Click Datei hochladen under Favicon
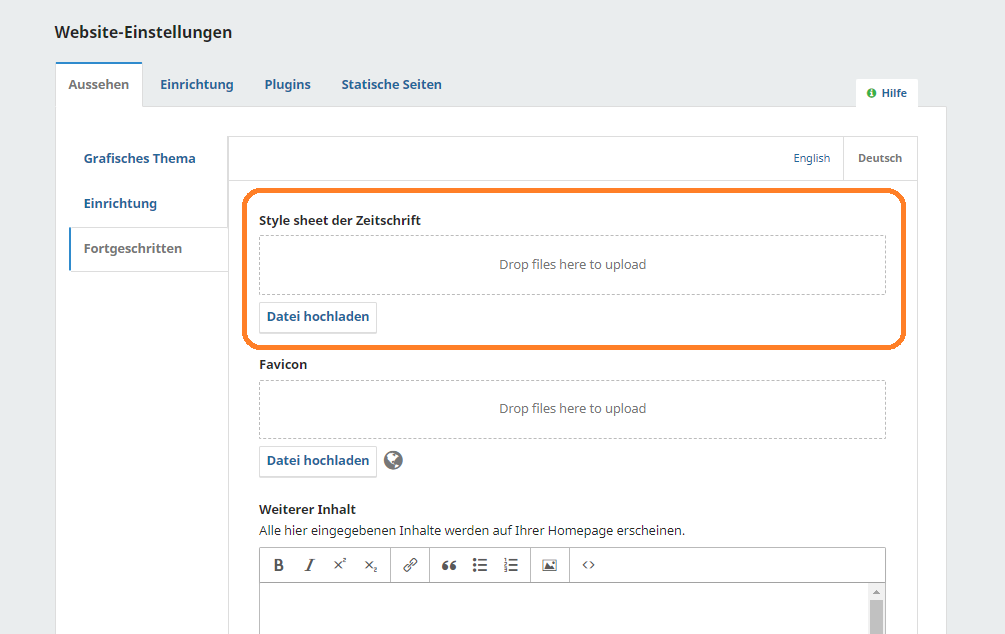Screen dimensions: 1005x634 (x=318, y=461)
